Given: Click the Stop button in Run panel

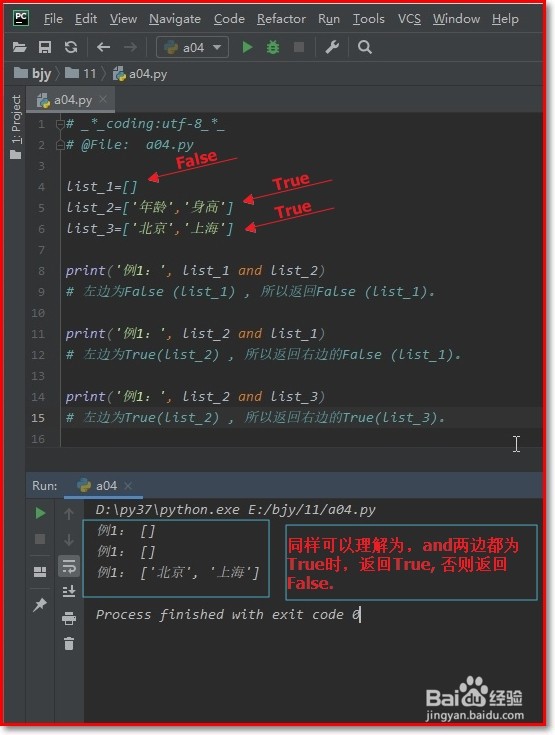Looking at the screenshot, I should [x=40, y=539].
